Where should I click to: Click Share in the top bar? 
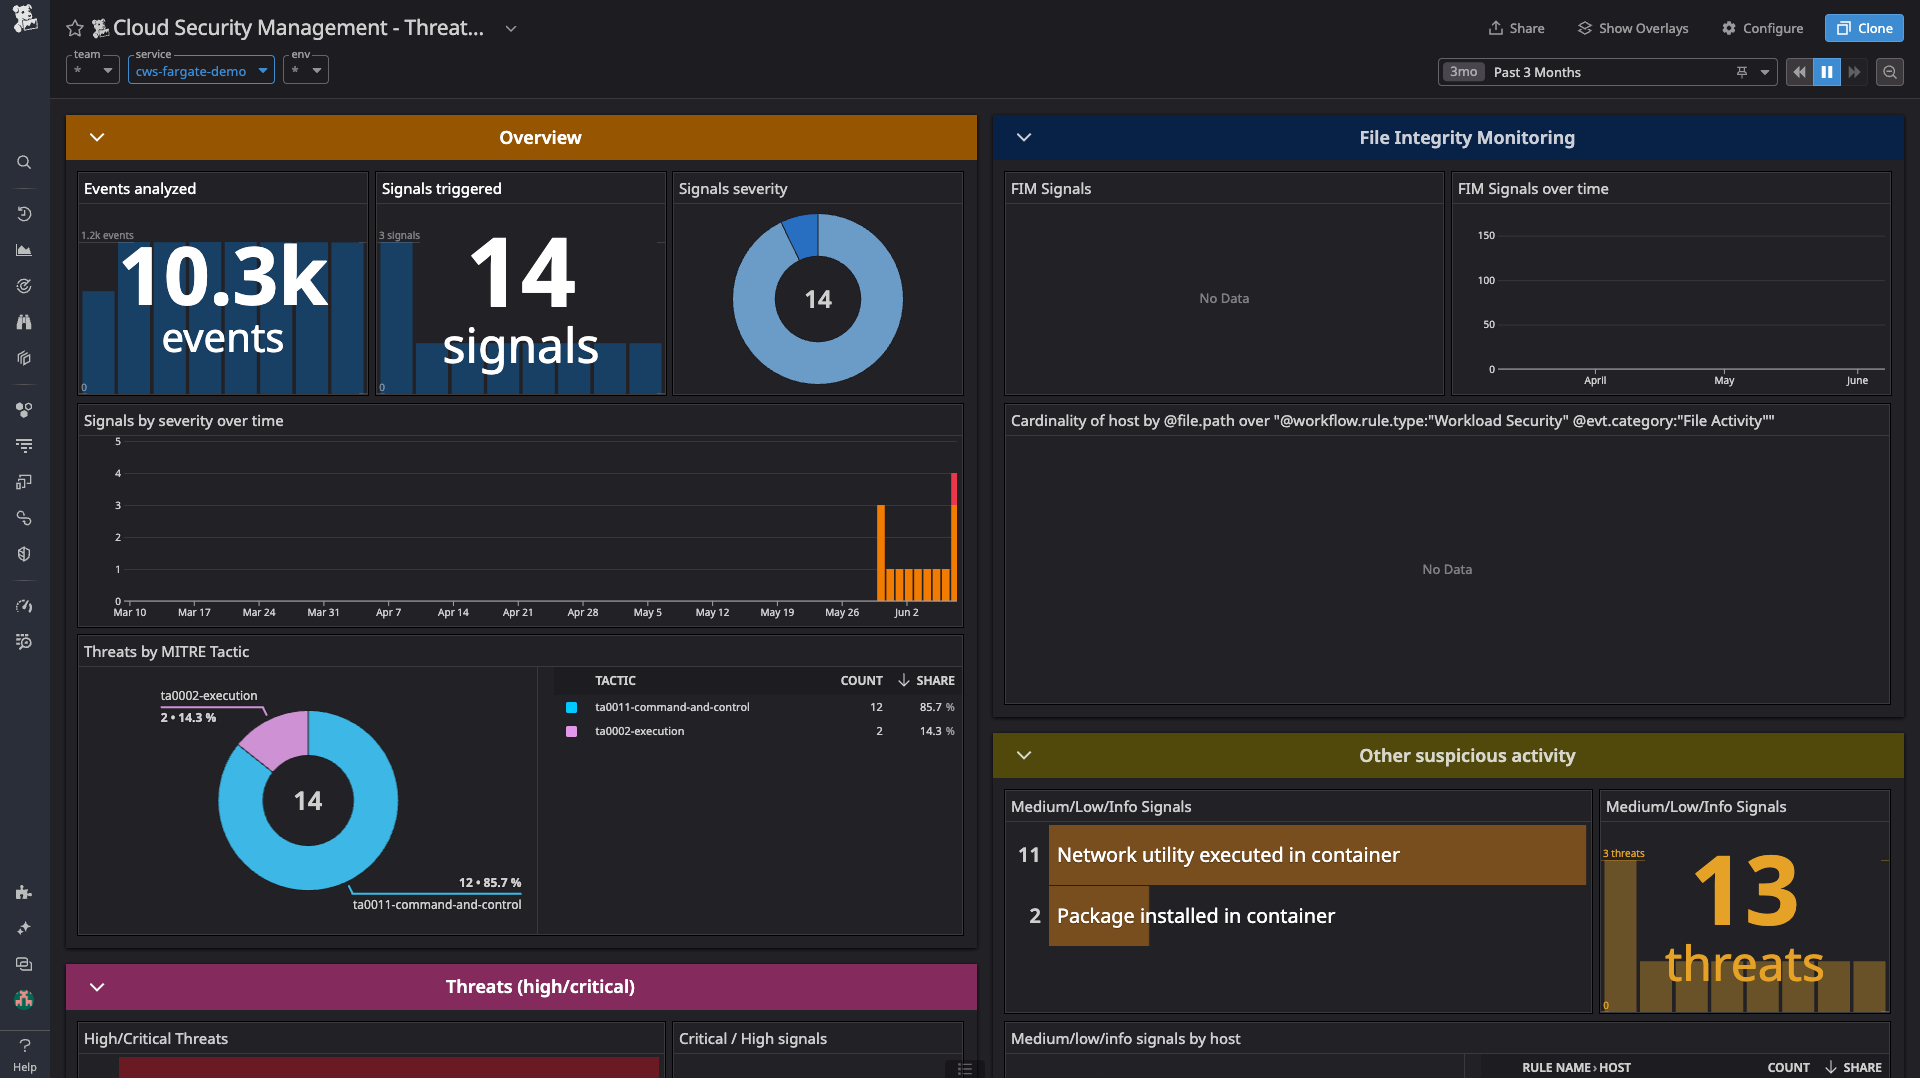(1516, 28)
